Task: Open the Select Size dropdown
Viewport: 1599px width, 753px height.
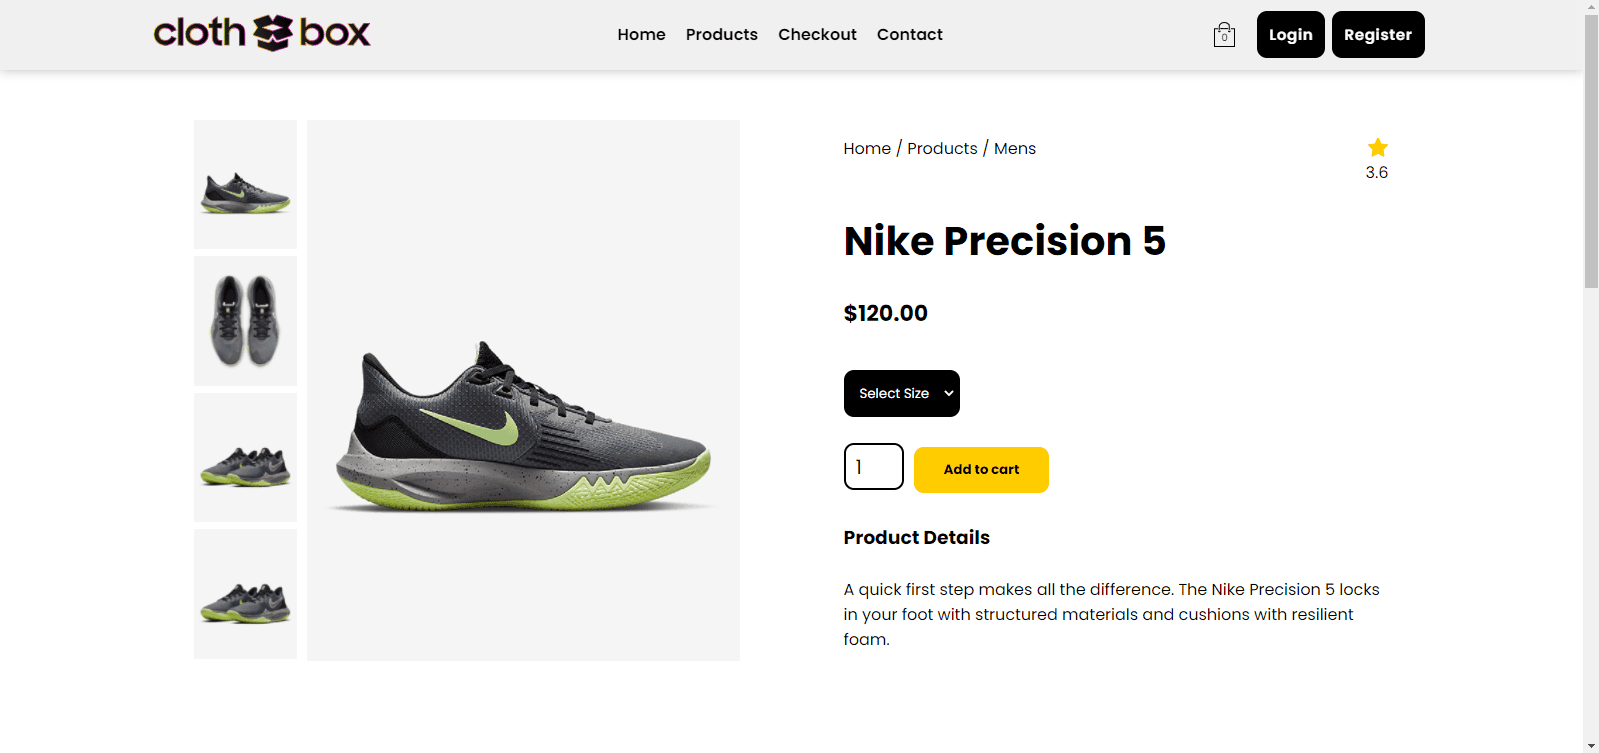Action: [x=901, y=393]
